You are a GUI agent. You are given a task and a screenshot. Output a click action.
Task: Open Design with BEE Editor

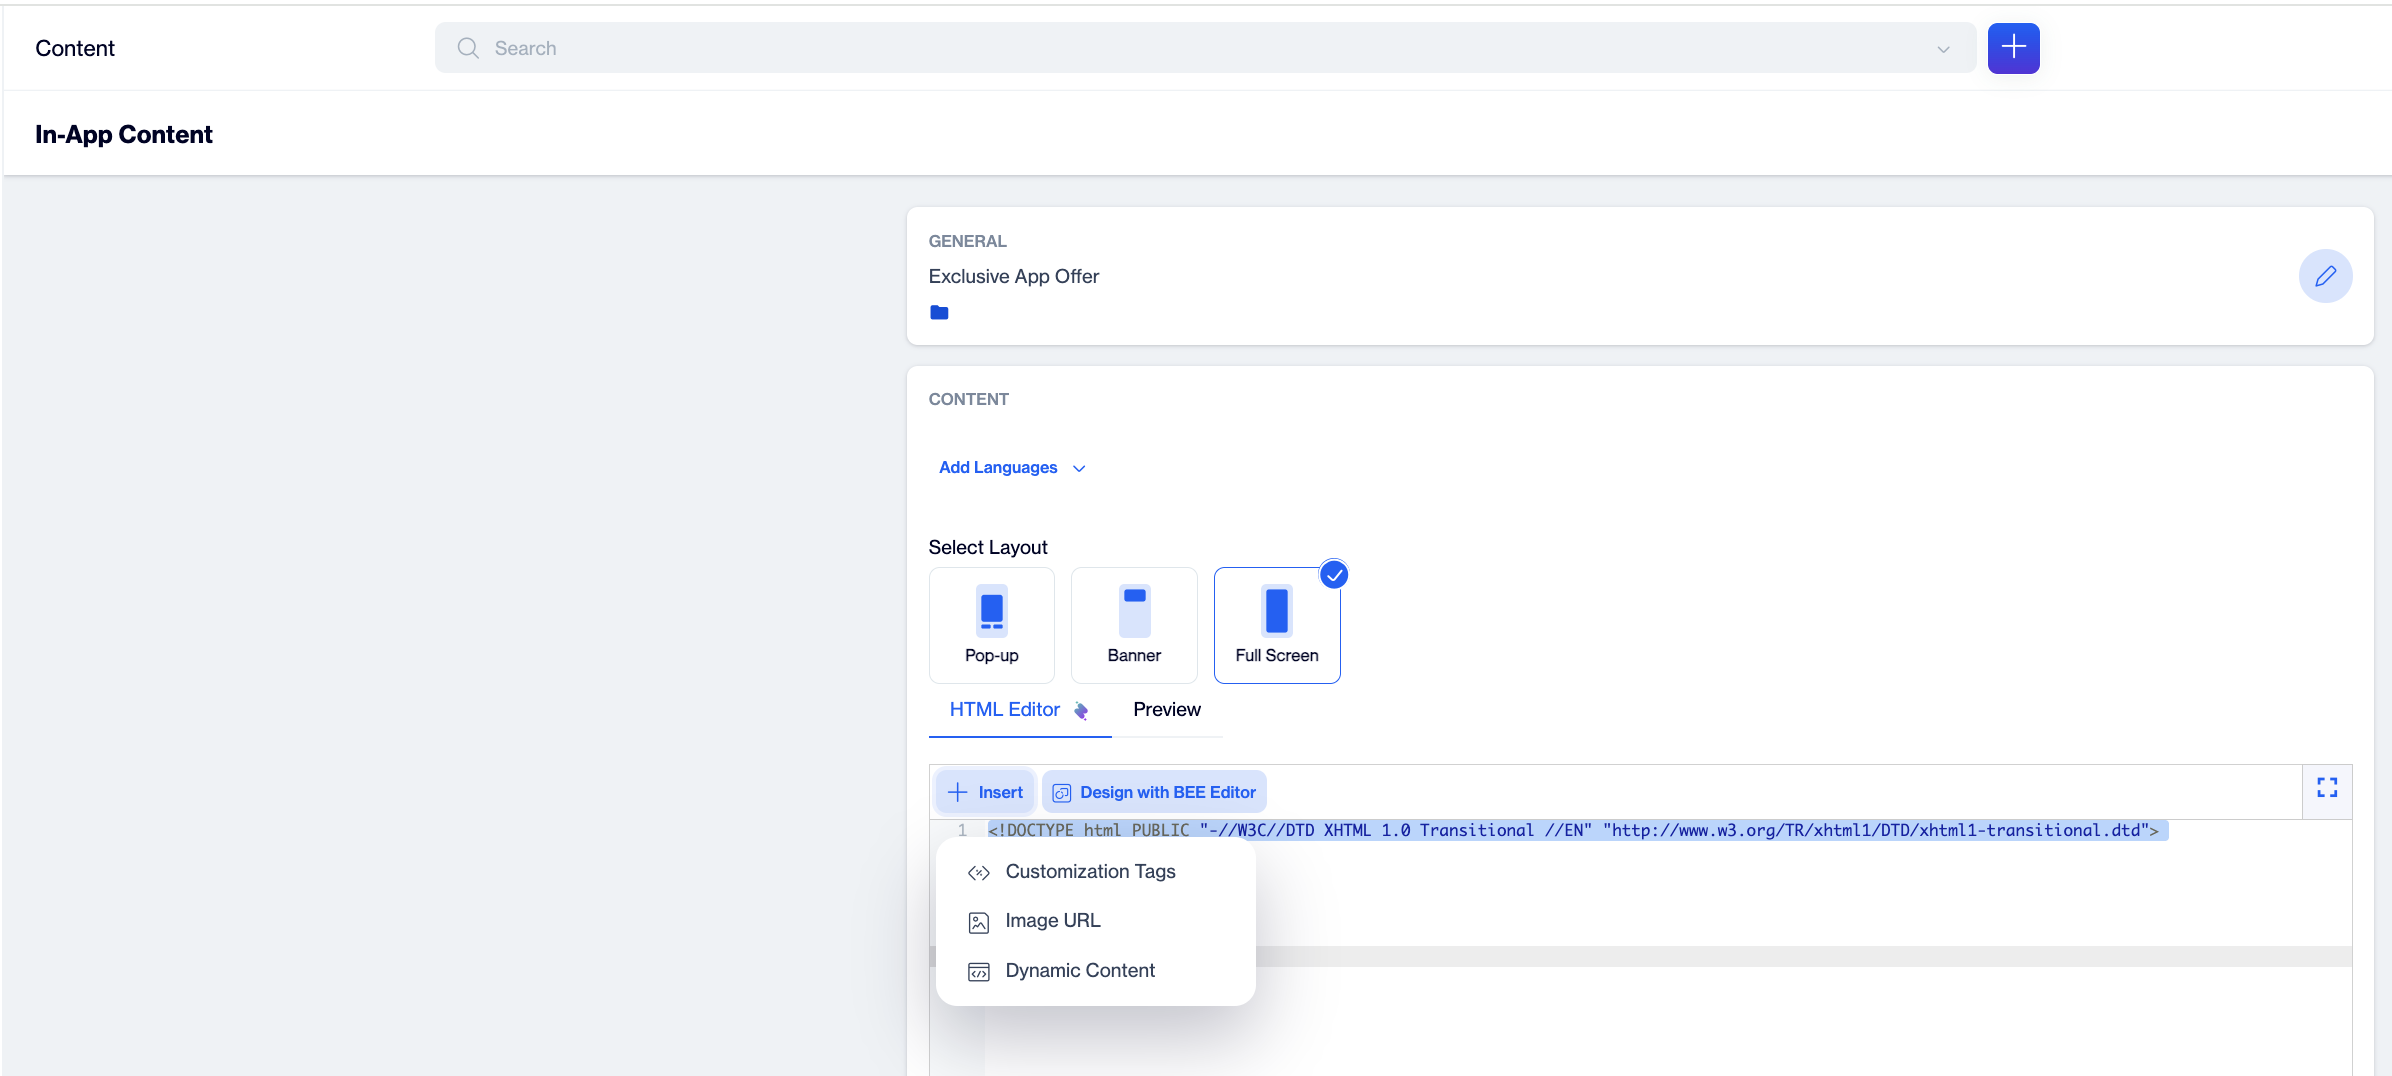coord(1154,792)
